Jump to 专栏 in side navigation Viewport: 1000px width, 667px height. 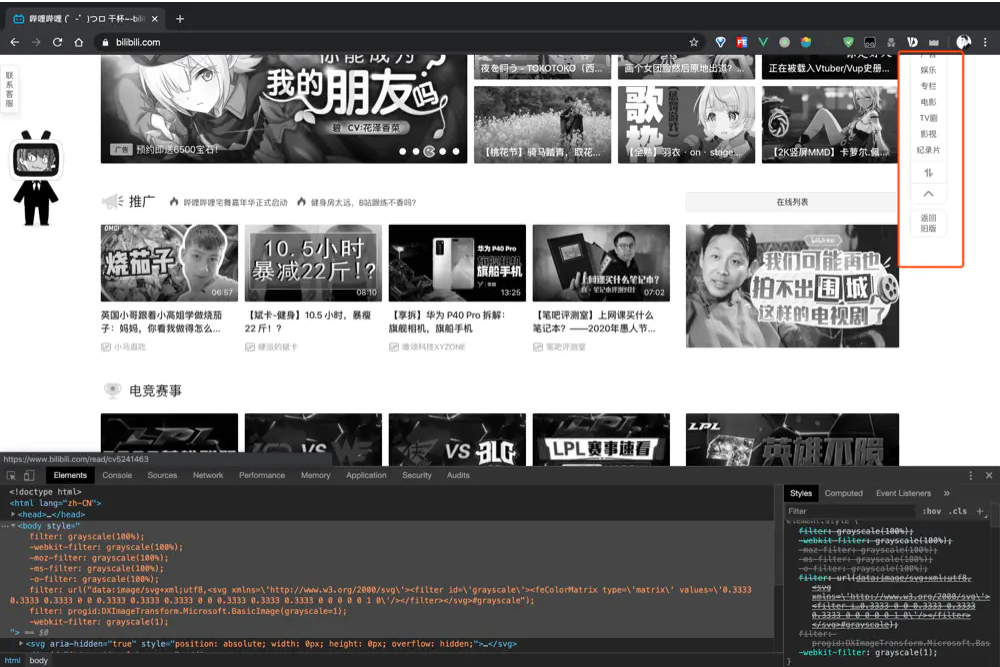(x=928, y=86)
